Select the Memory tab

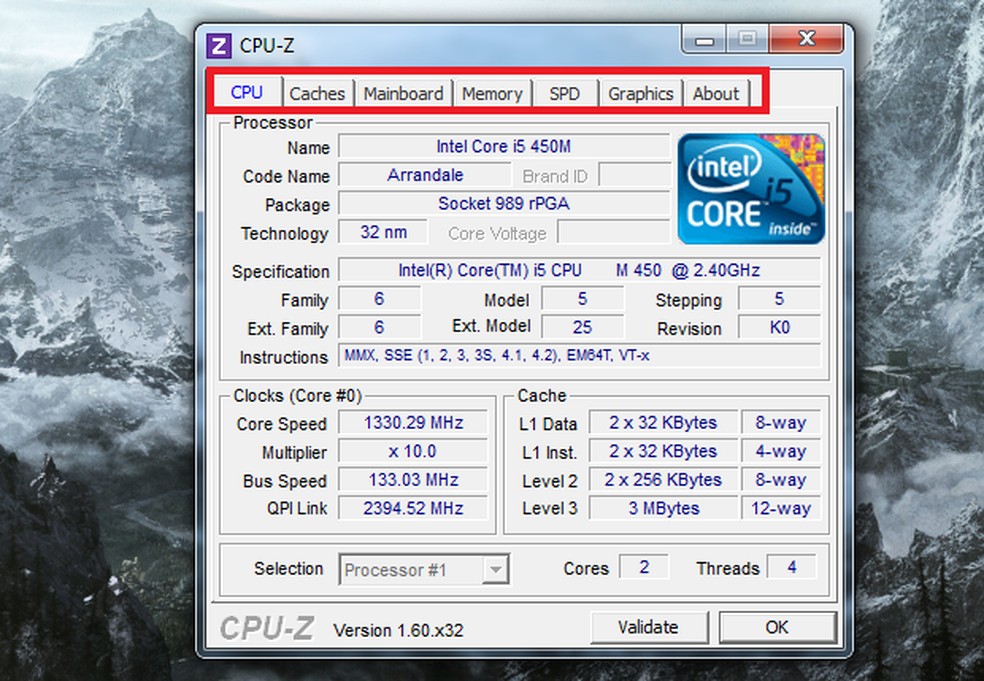point(493,94)
